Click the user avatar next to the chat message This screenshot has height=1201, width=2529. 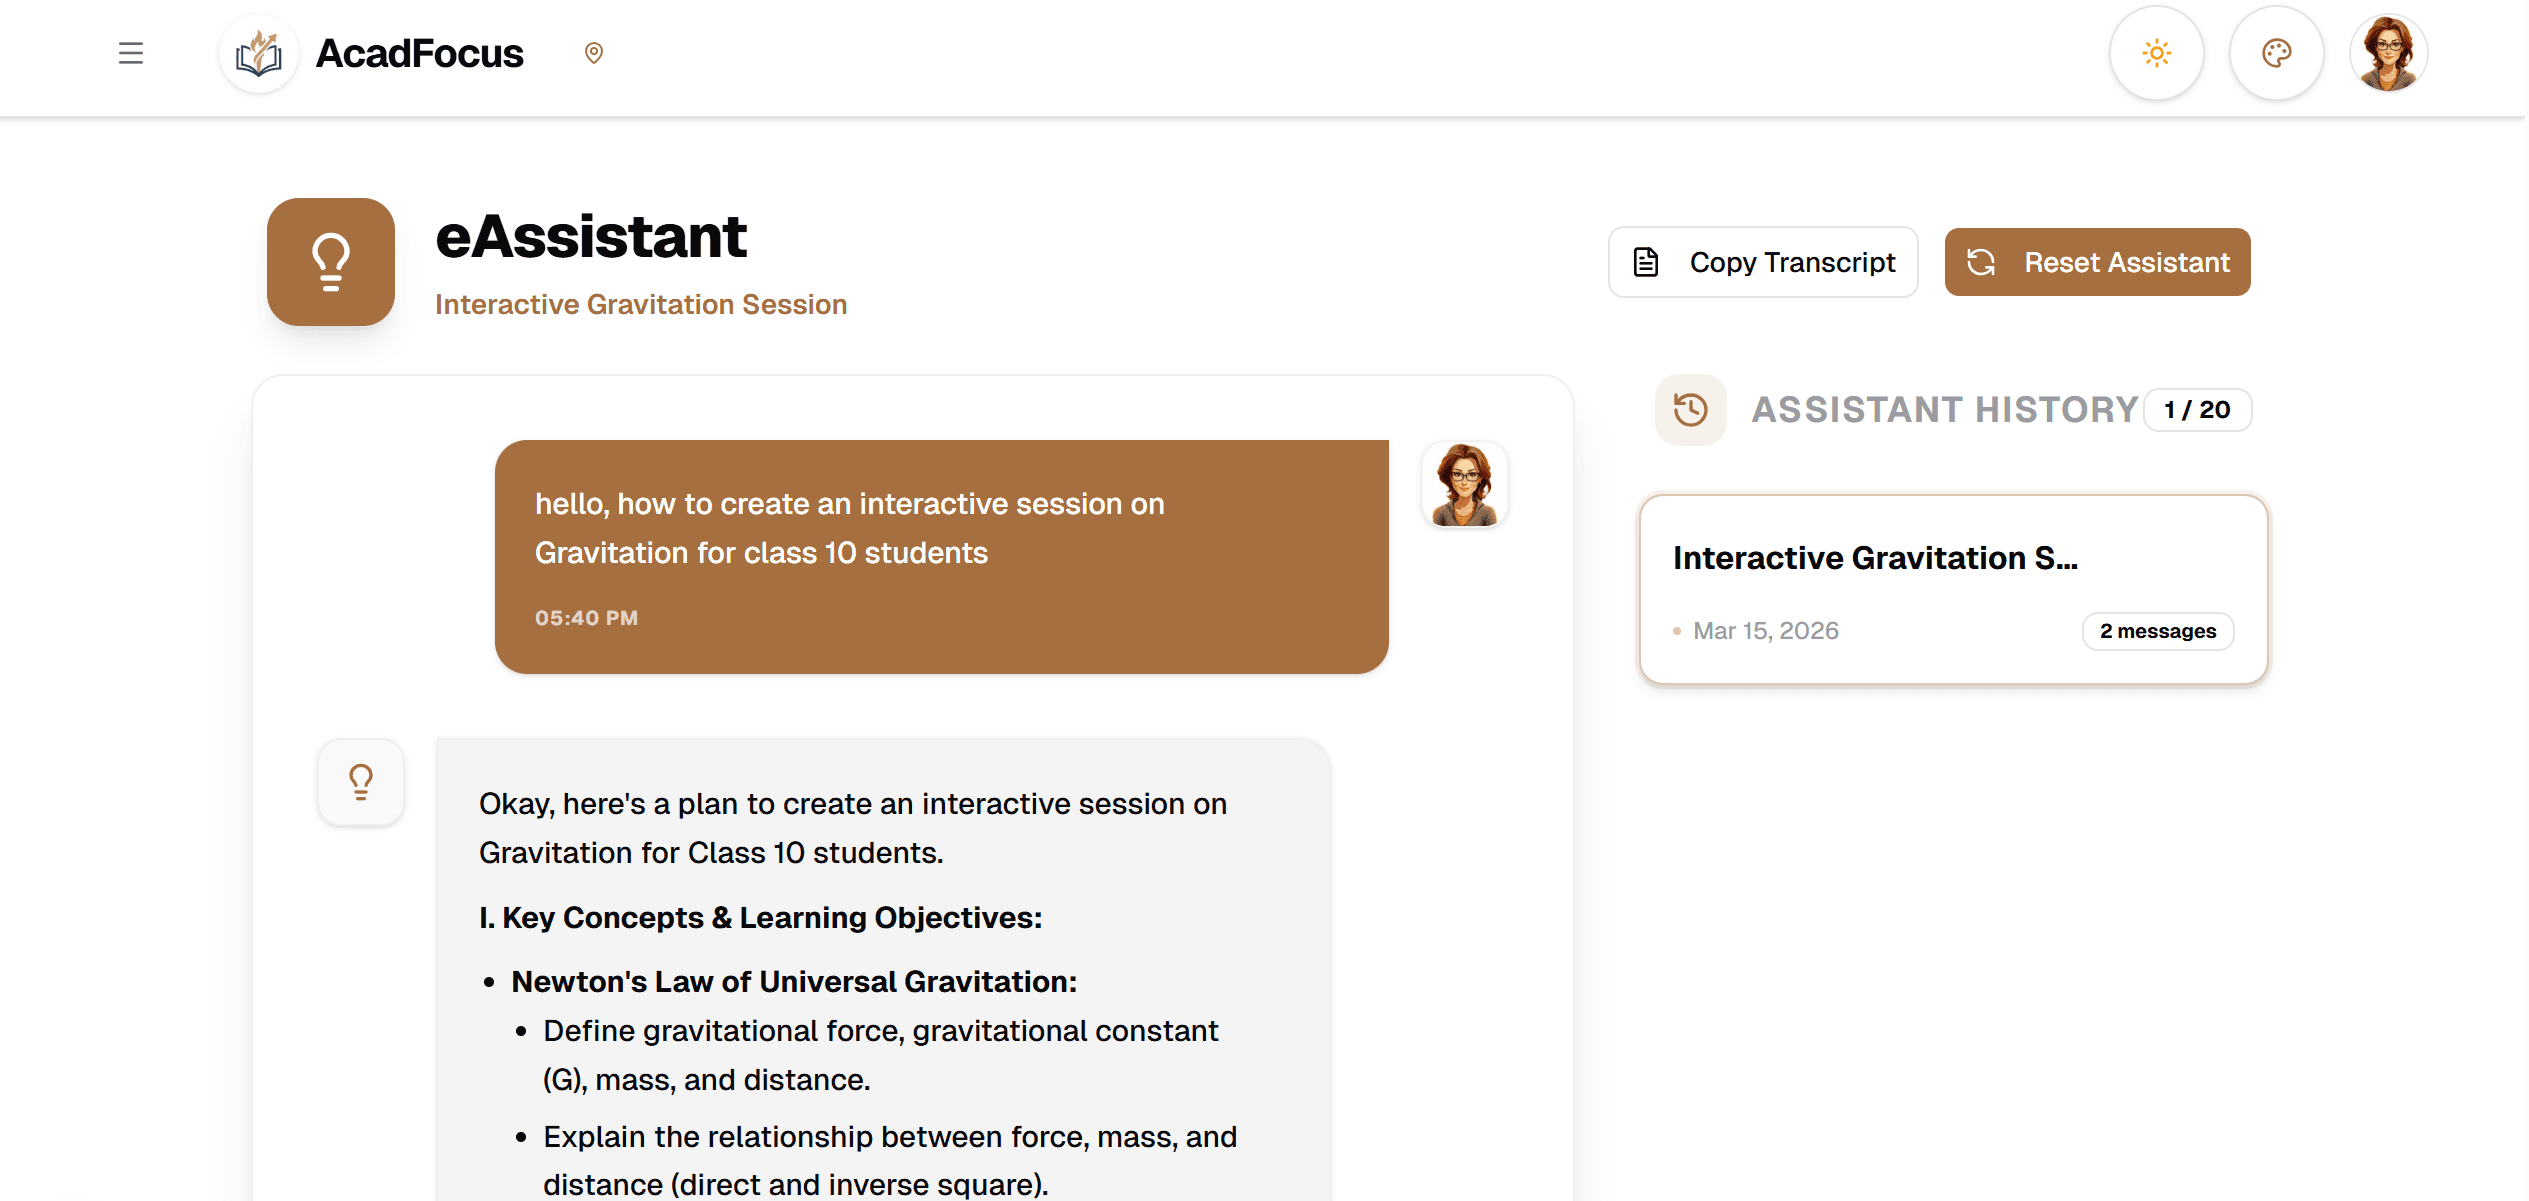[x=1463, y=484]
